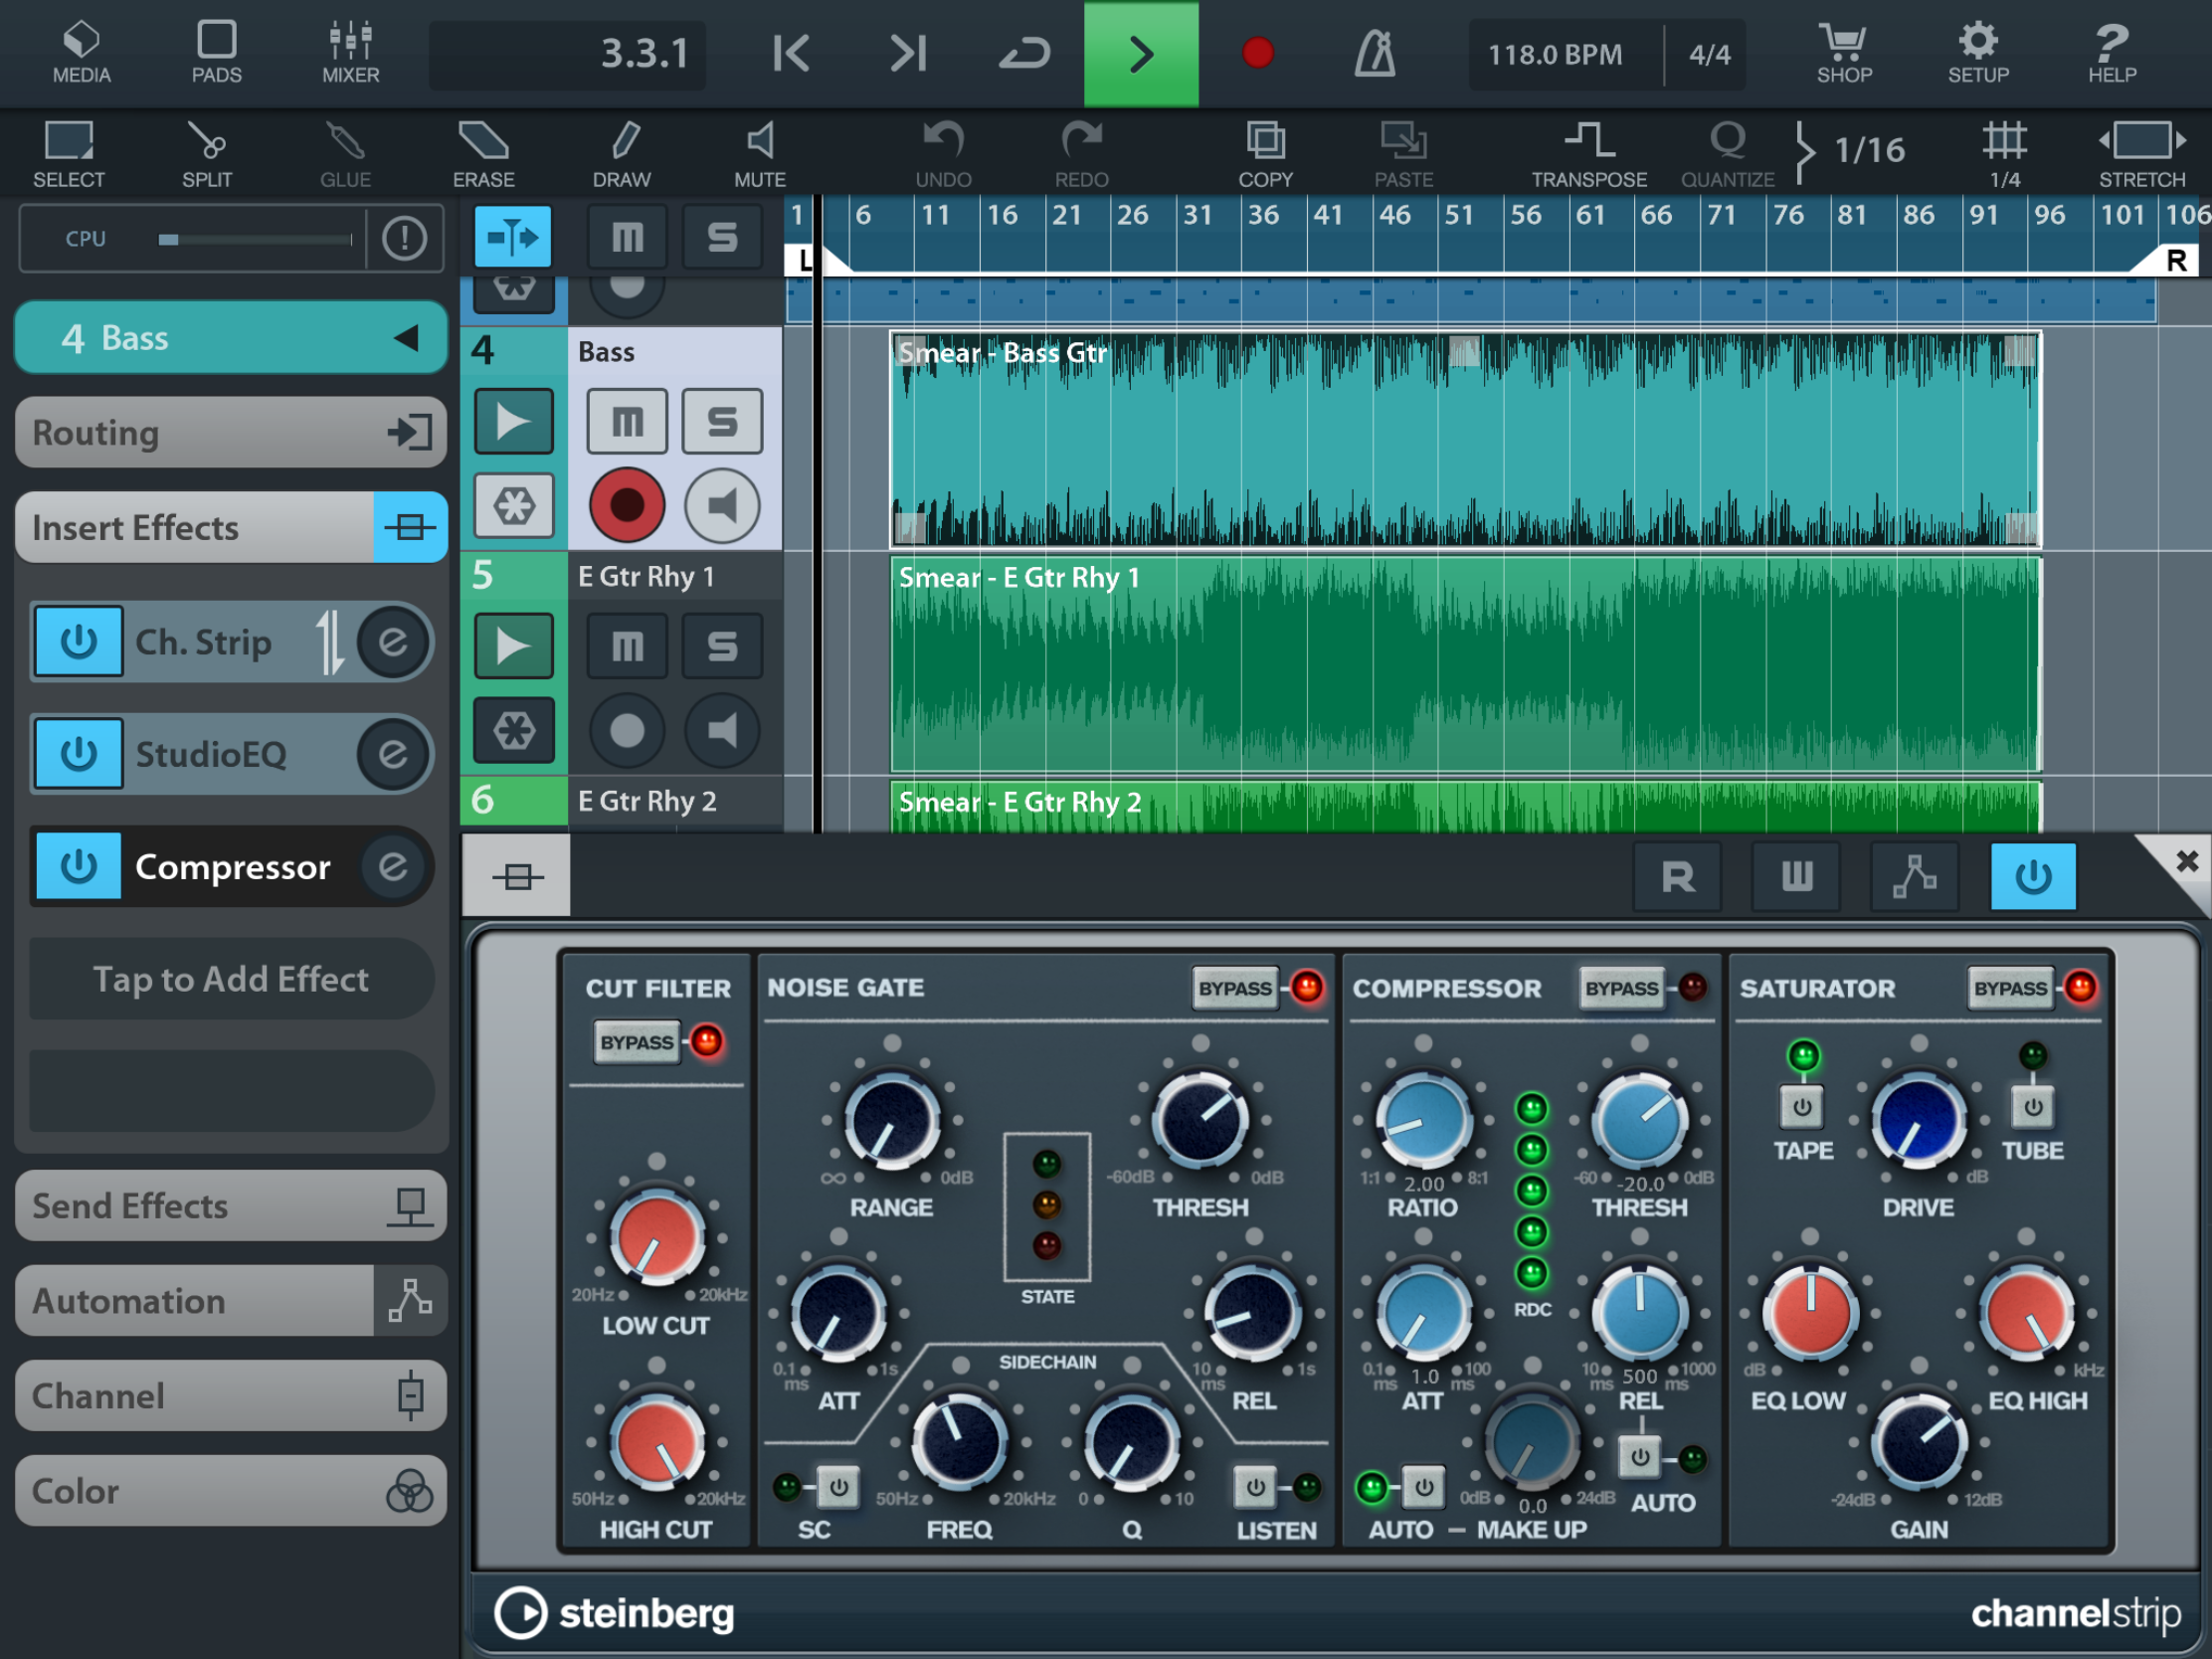Image resolution: width=2212 pixels, height=1659 pixels.
Task: Toggle effect panel power button
Action: click(x=2033, y=877)
